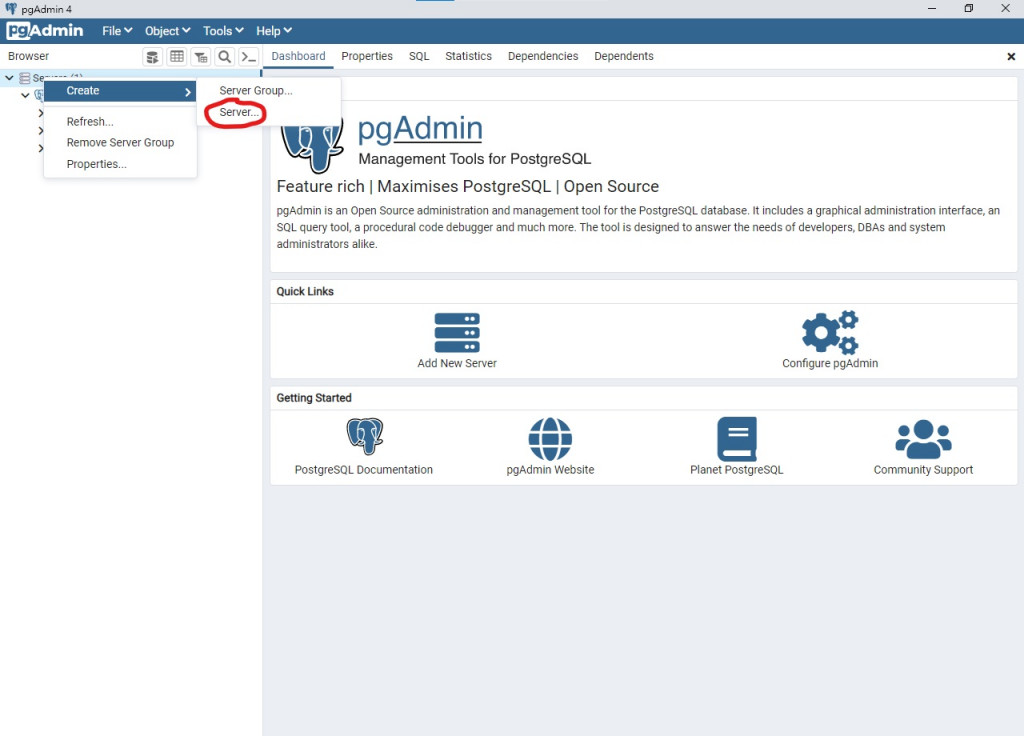
Task: Switch to the SQL tab
Action: click(x=419, y=56)
